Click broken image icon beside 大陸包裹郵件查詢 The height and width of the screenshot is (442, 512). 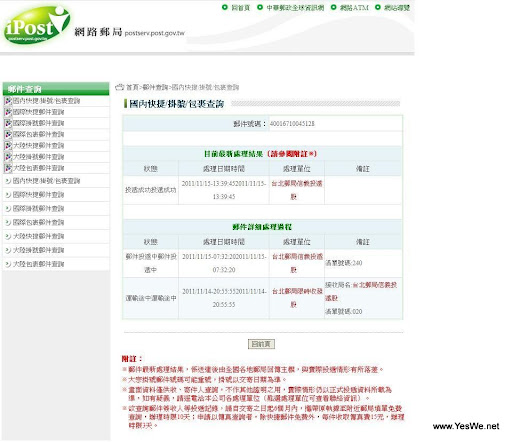[8, 168]
